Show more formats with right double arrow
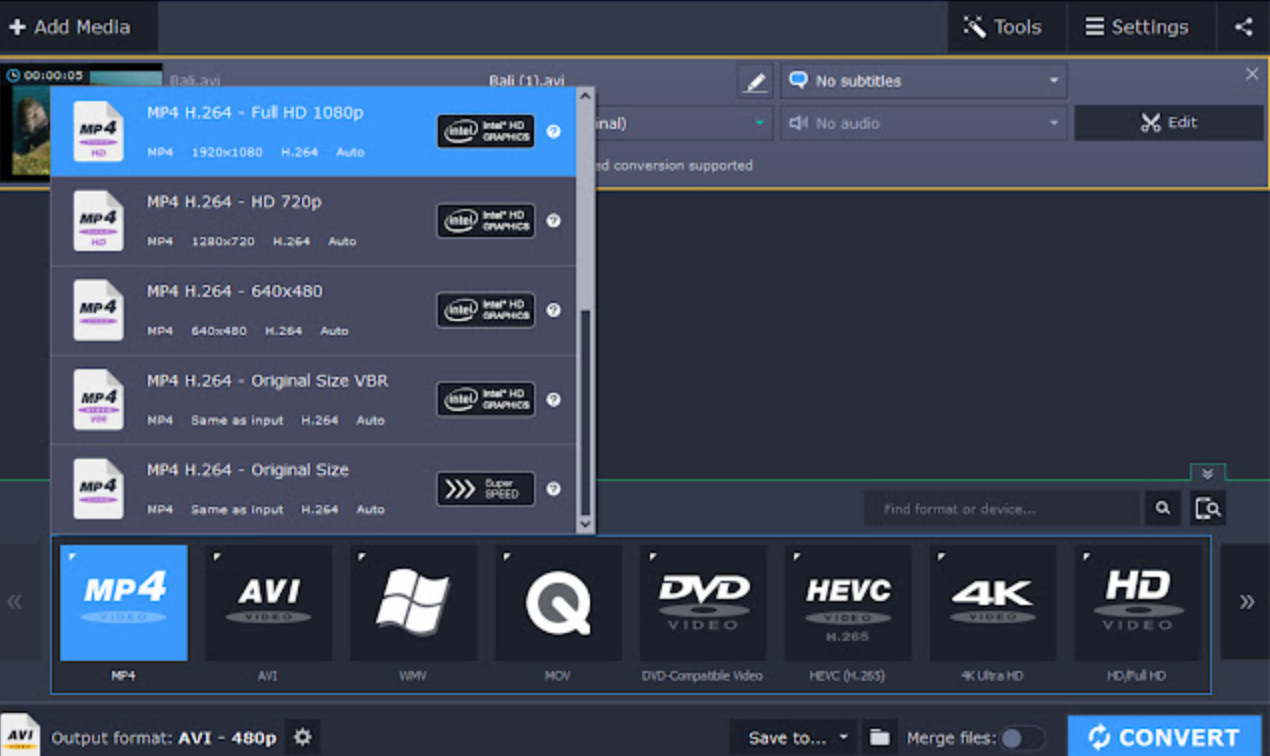The image size is (1270, 756). point(1246,602)
